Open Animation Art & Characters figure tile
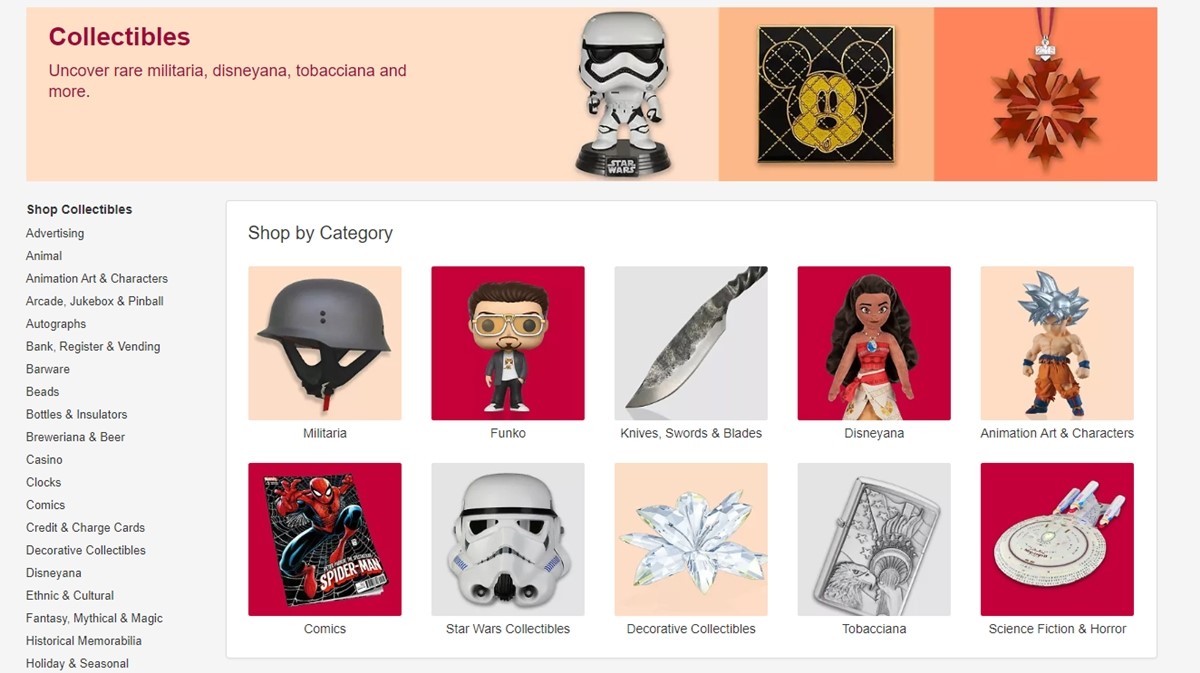1200x673 pixels. pyautogui.click(x=1057, y=343)
